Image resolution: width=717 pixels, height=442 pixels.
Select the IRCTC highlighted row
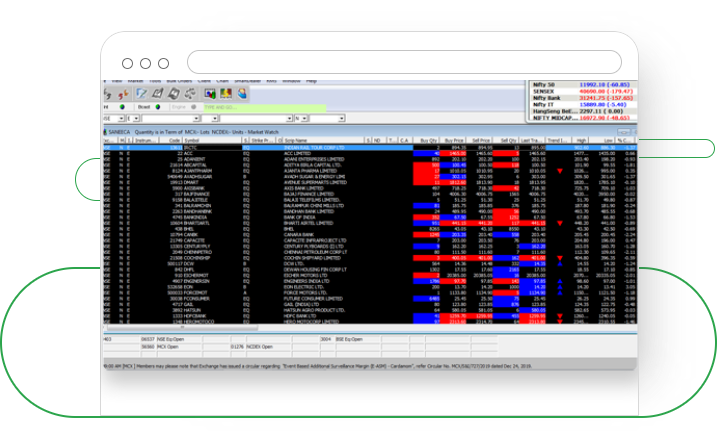click(x=370, y=148)
